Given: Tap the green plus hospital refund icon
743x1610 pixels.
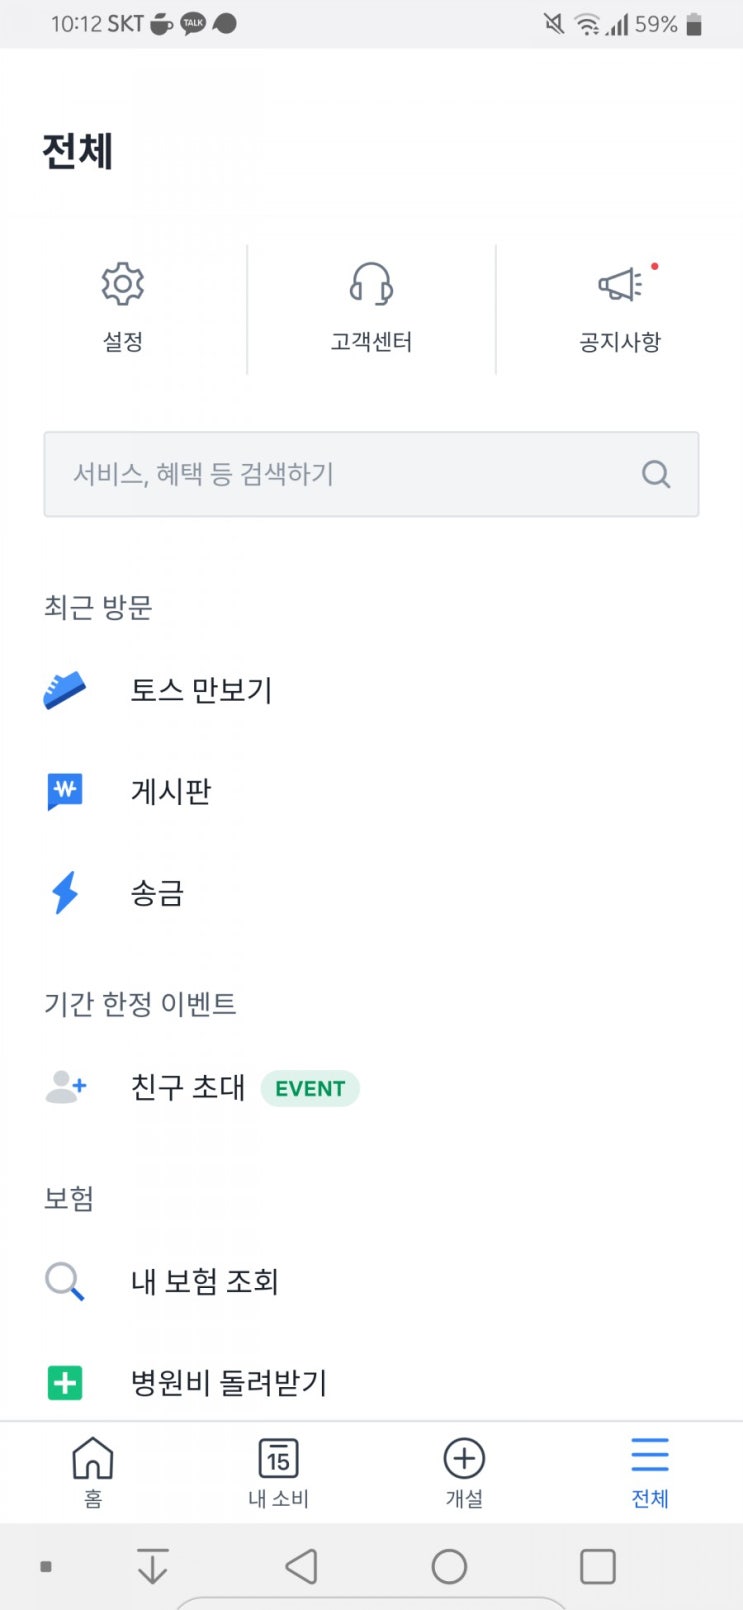Looking at the screenshot, I should pyautogui.click(x=65, y=1383).
